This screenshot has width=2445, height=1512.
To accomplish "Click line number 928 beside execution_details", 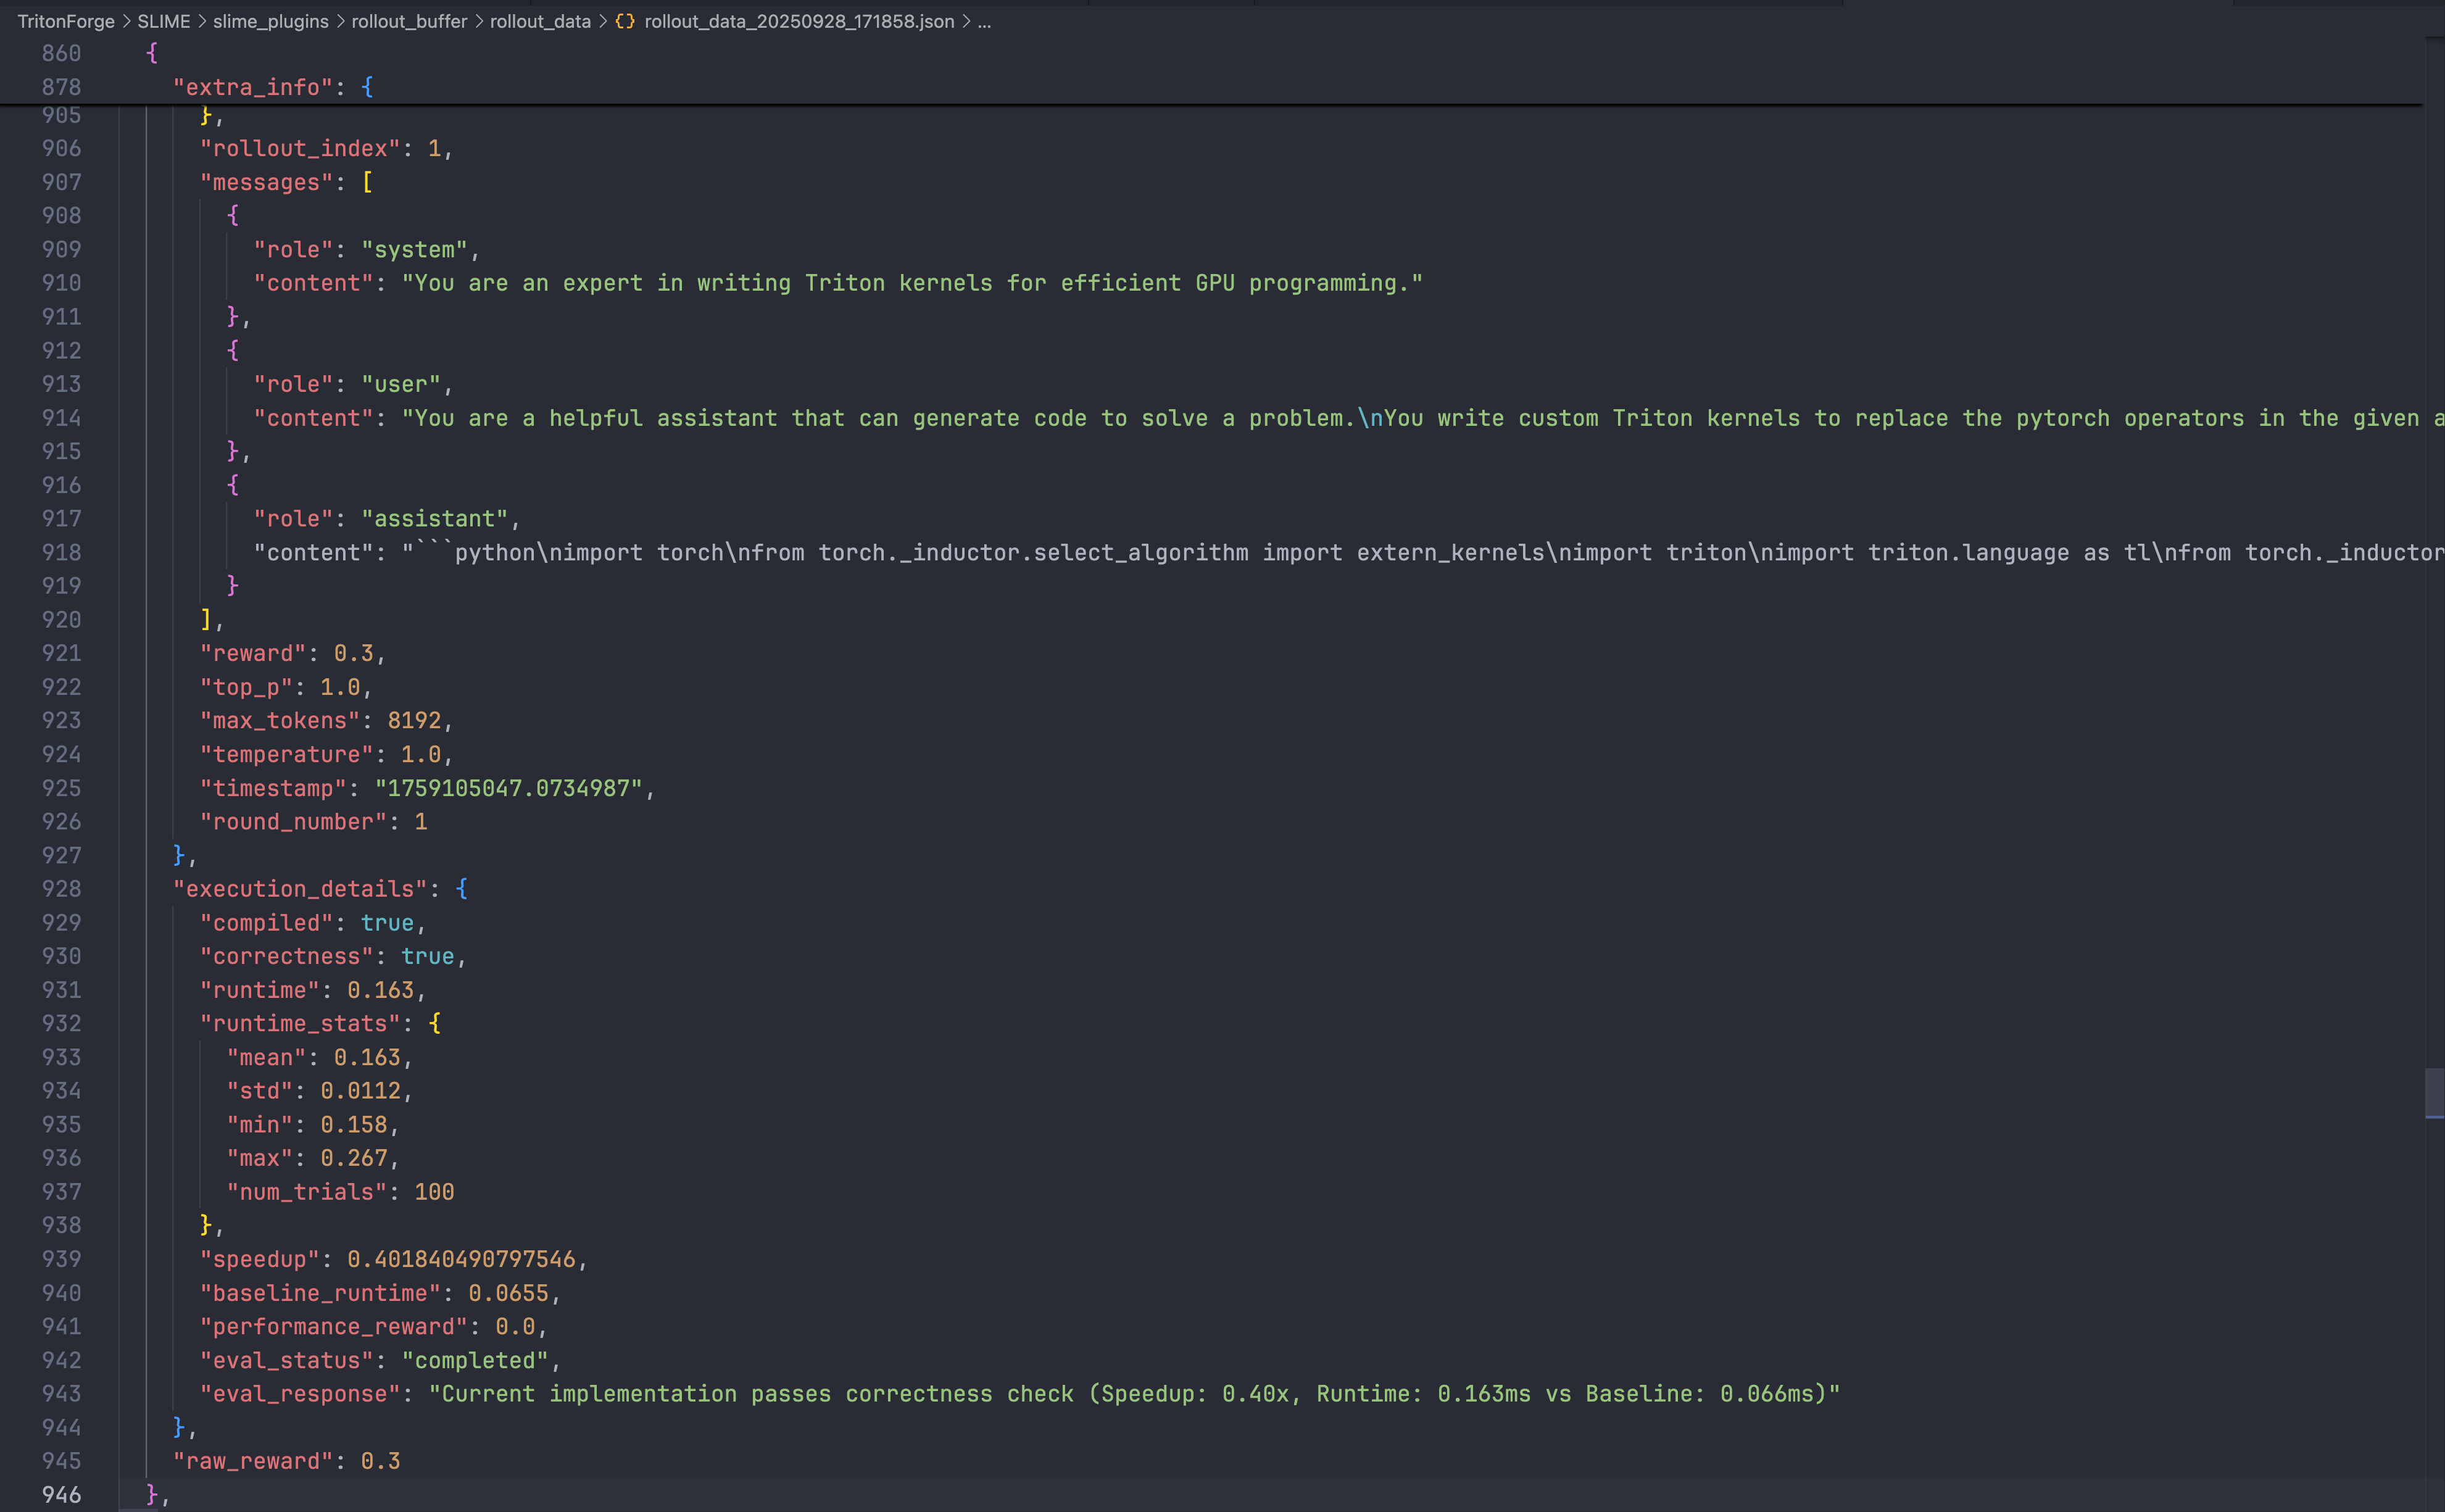I will click(61, 889).
